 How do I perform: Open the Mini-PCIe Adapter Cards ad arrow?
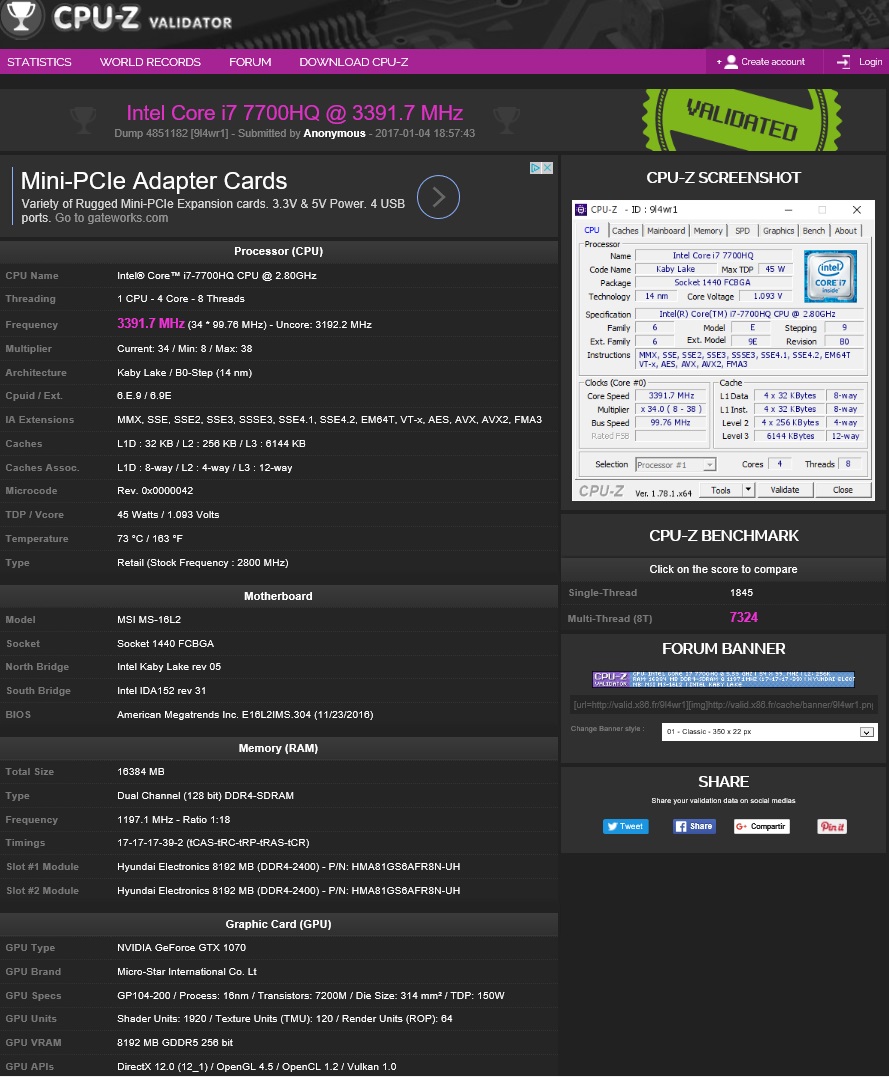click(438, 197)
